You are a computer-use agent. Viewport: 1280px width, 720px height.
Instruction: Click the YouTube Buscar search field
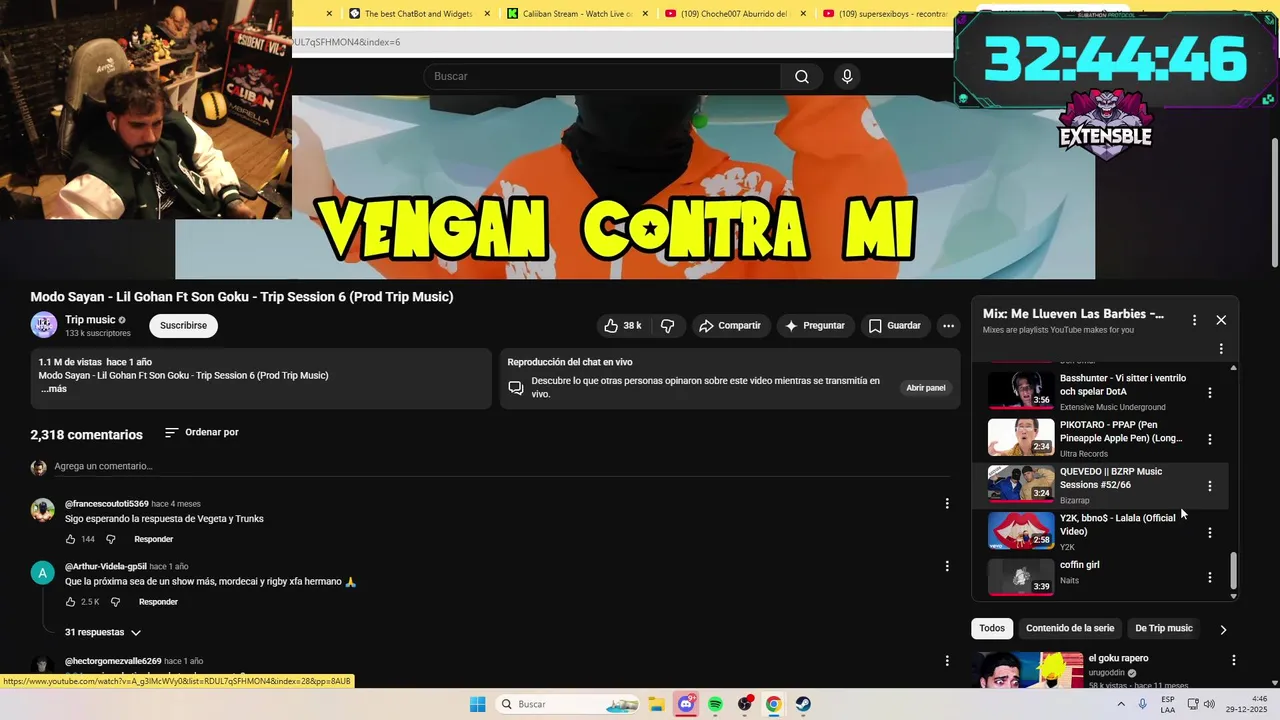coord(603,77)
